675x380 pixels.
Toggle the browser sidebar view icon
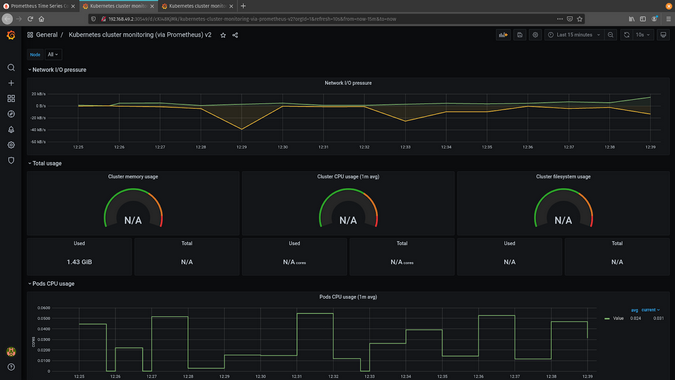pyautogui.click(x=643, y=19)
